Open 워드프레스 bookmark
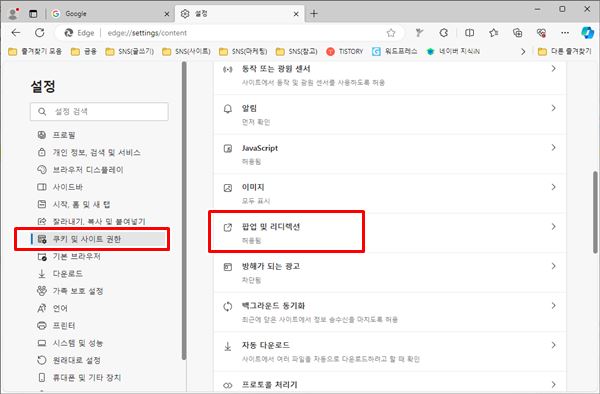Viewport: 600px width, 394px height. [x=395, y=52]
